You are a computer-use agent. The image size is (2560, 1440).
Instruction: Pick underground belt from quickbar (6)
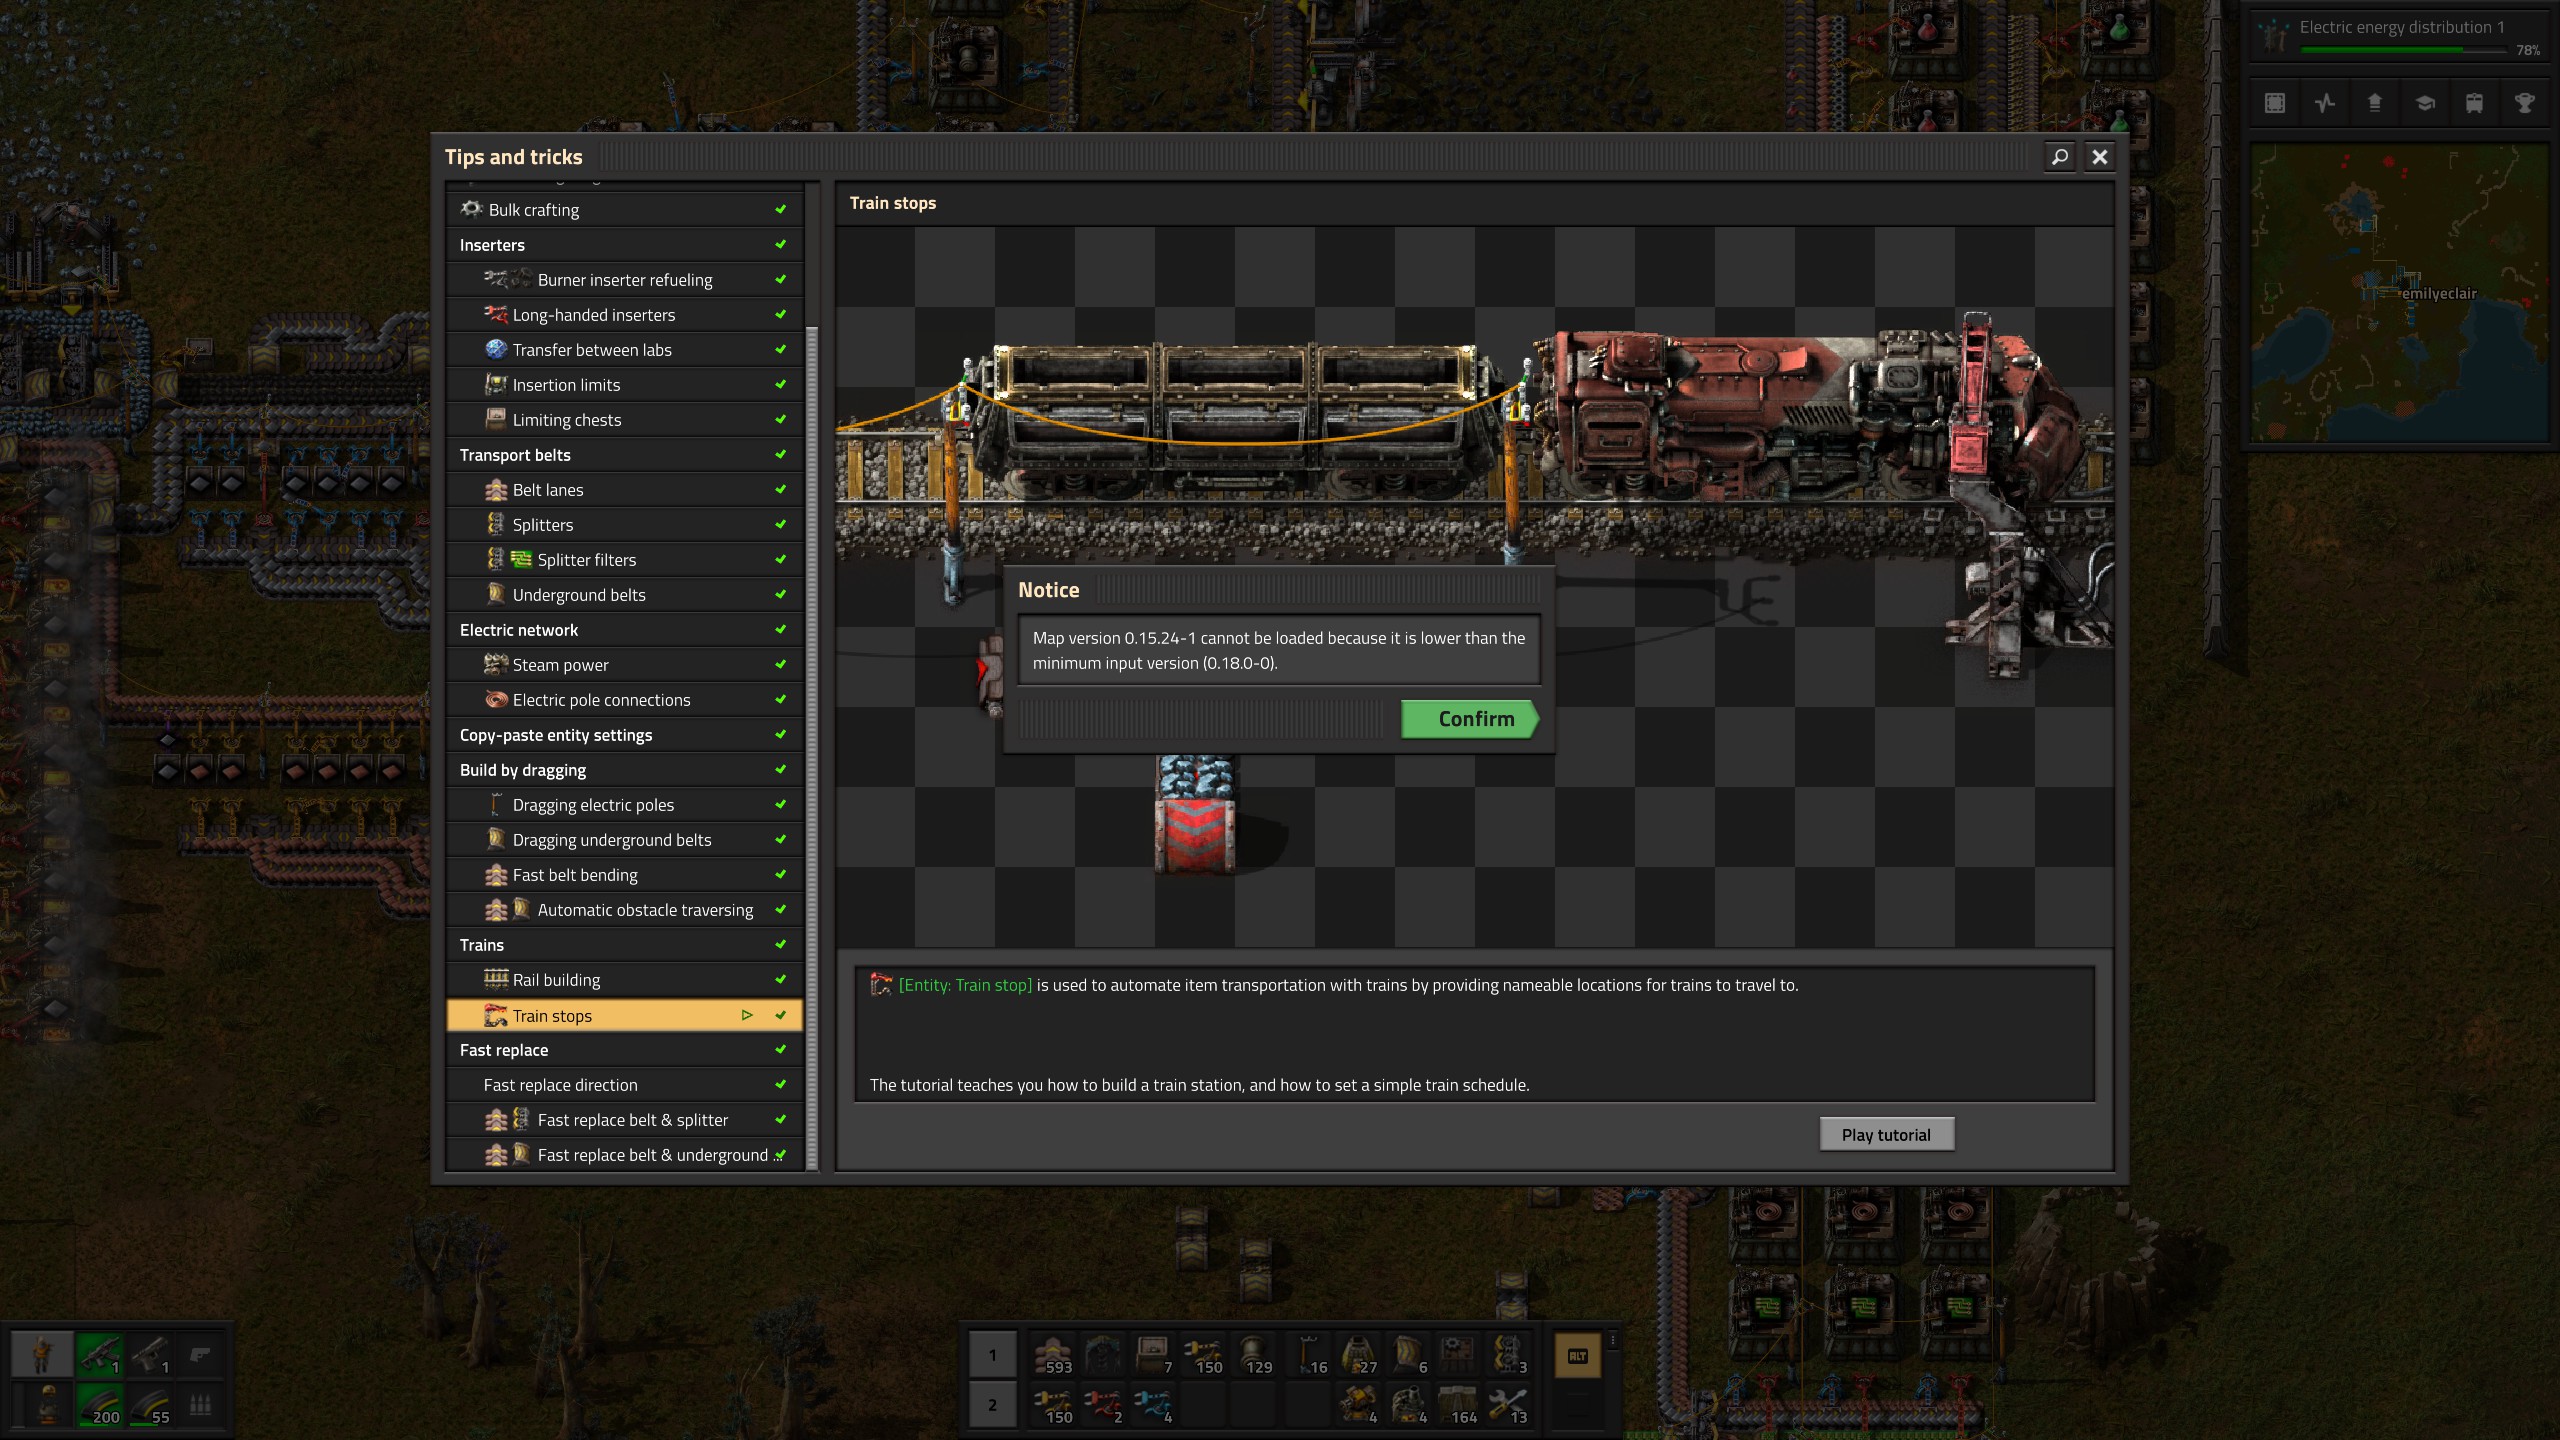tap(1410, 1355)
